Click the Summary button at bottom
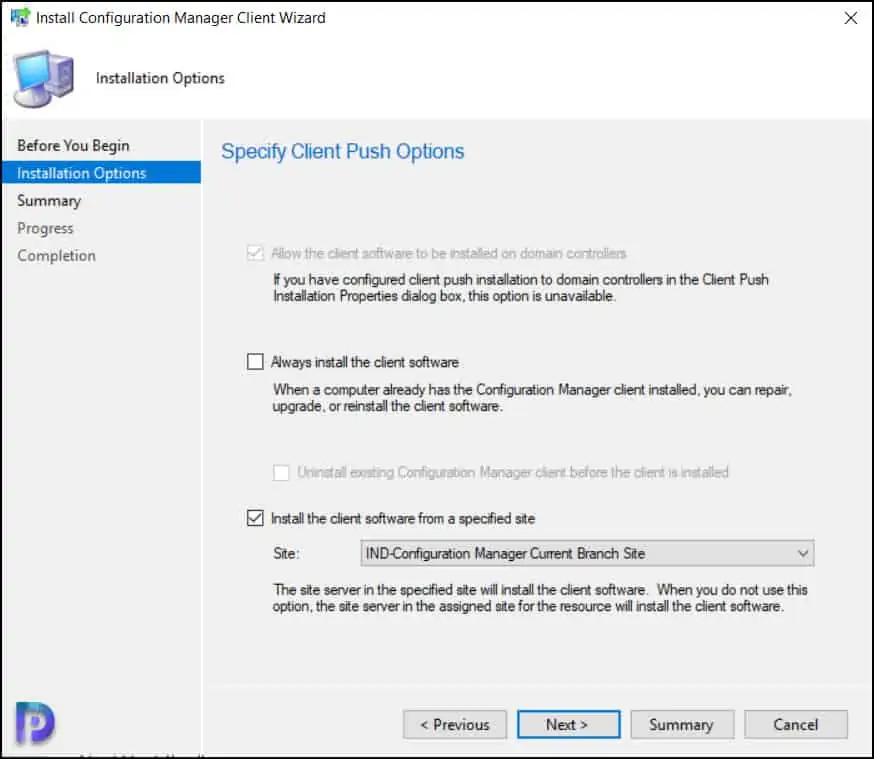This screenshot has width=874, height=759. click(681, 725)
